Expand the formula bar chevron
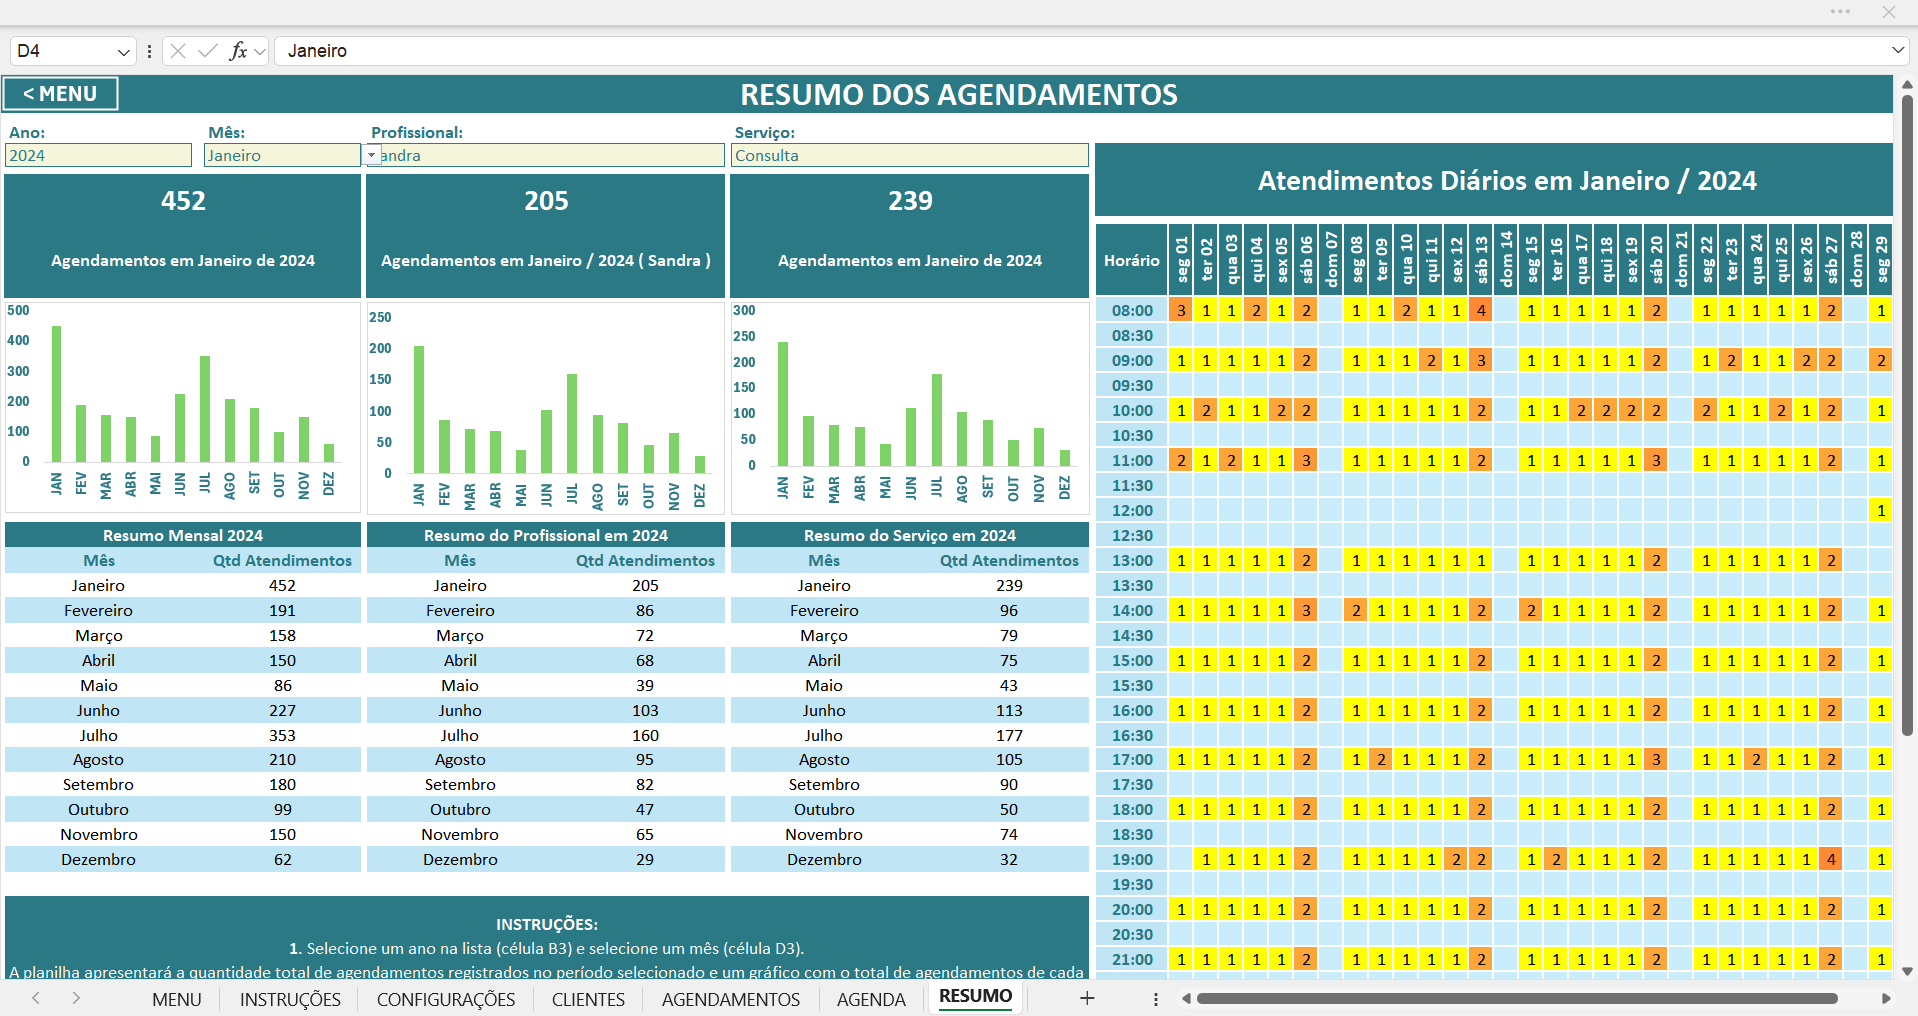 [1897, 50]
